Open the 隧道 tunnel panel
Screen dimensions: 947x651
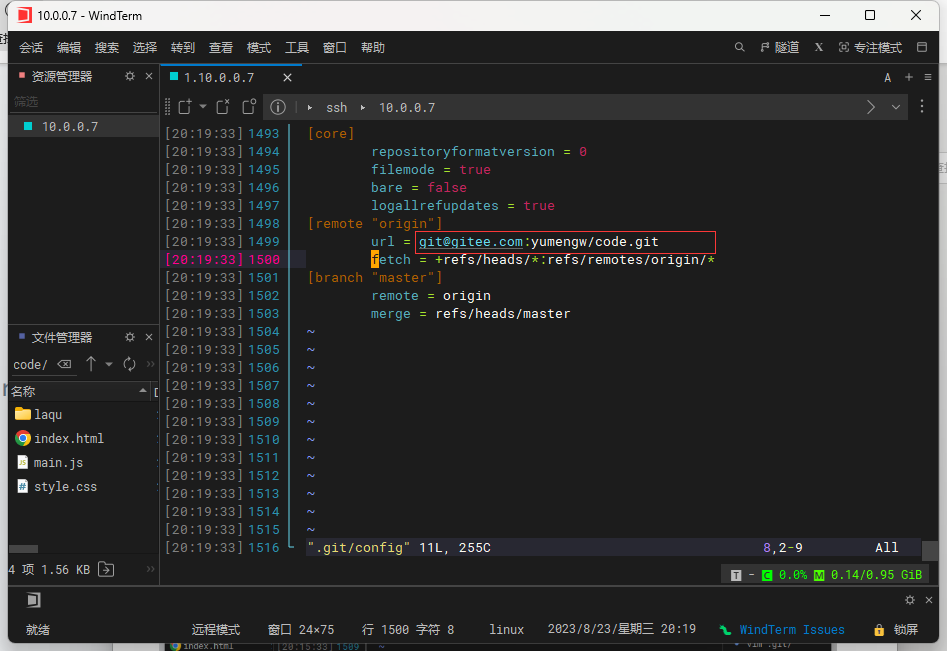tap(780, 48)
